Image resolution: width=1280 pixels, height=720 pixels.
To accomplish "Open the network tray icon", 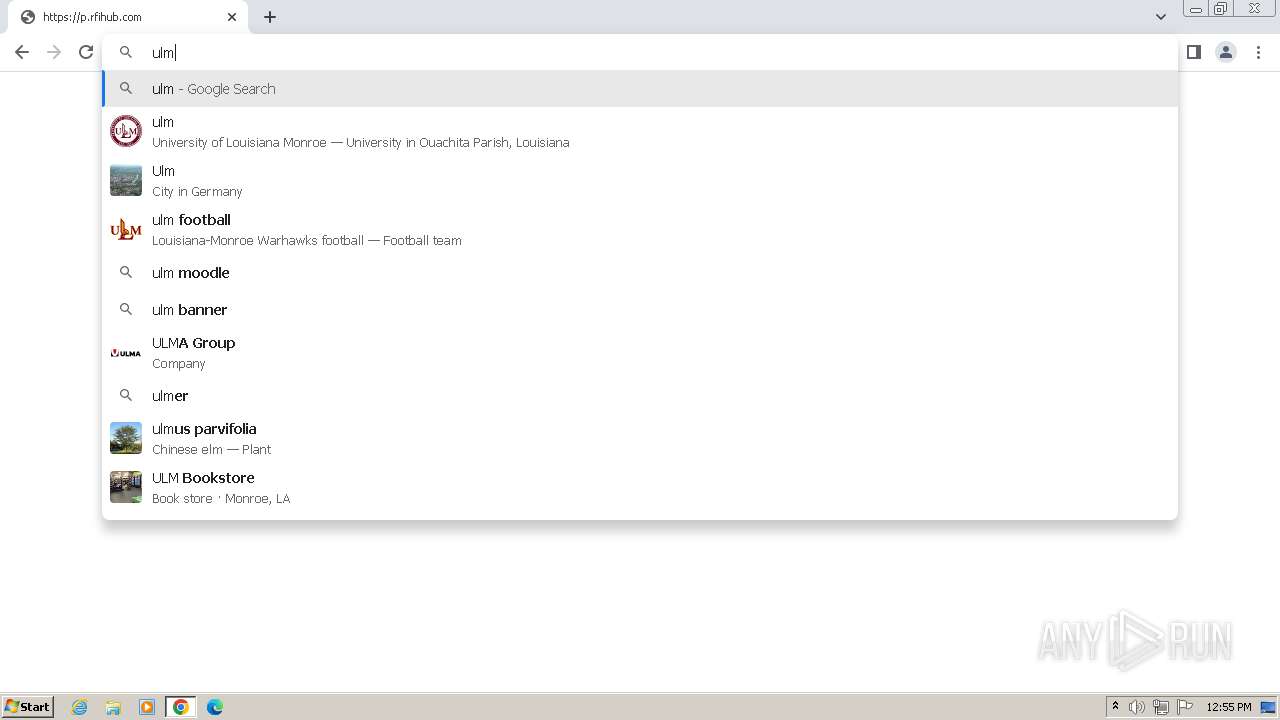I will (1161, 707).
